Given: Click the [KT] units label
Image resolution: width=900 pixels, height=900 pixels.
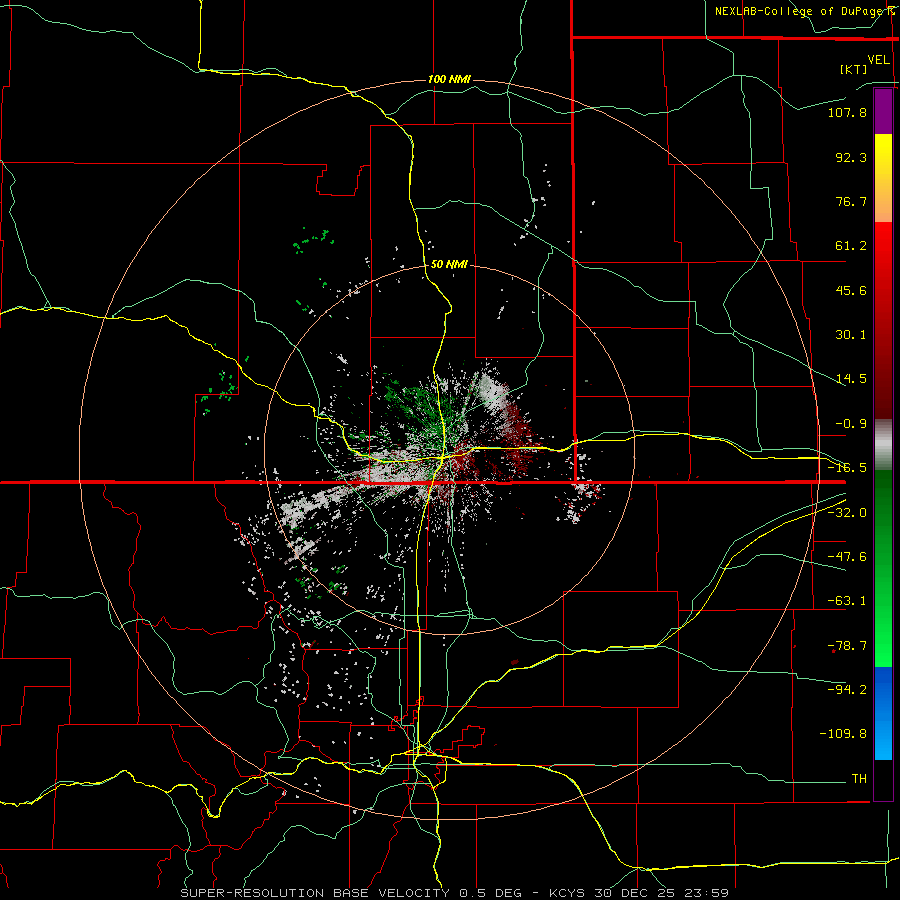Looking at the screenshot, I should (853, 69).
